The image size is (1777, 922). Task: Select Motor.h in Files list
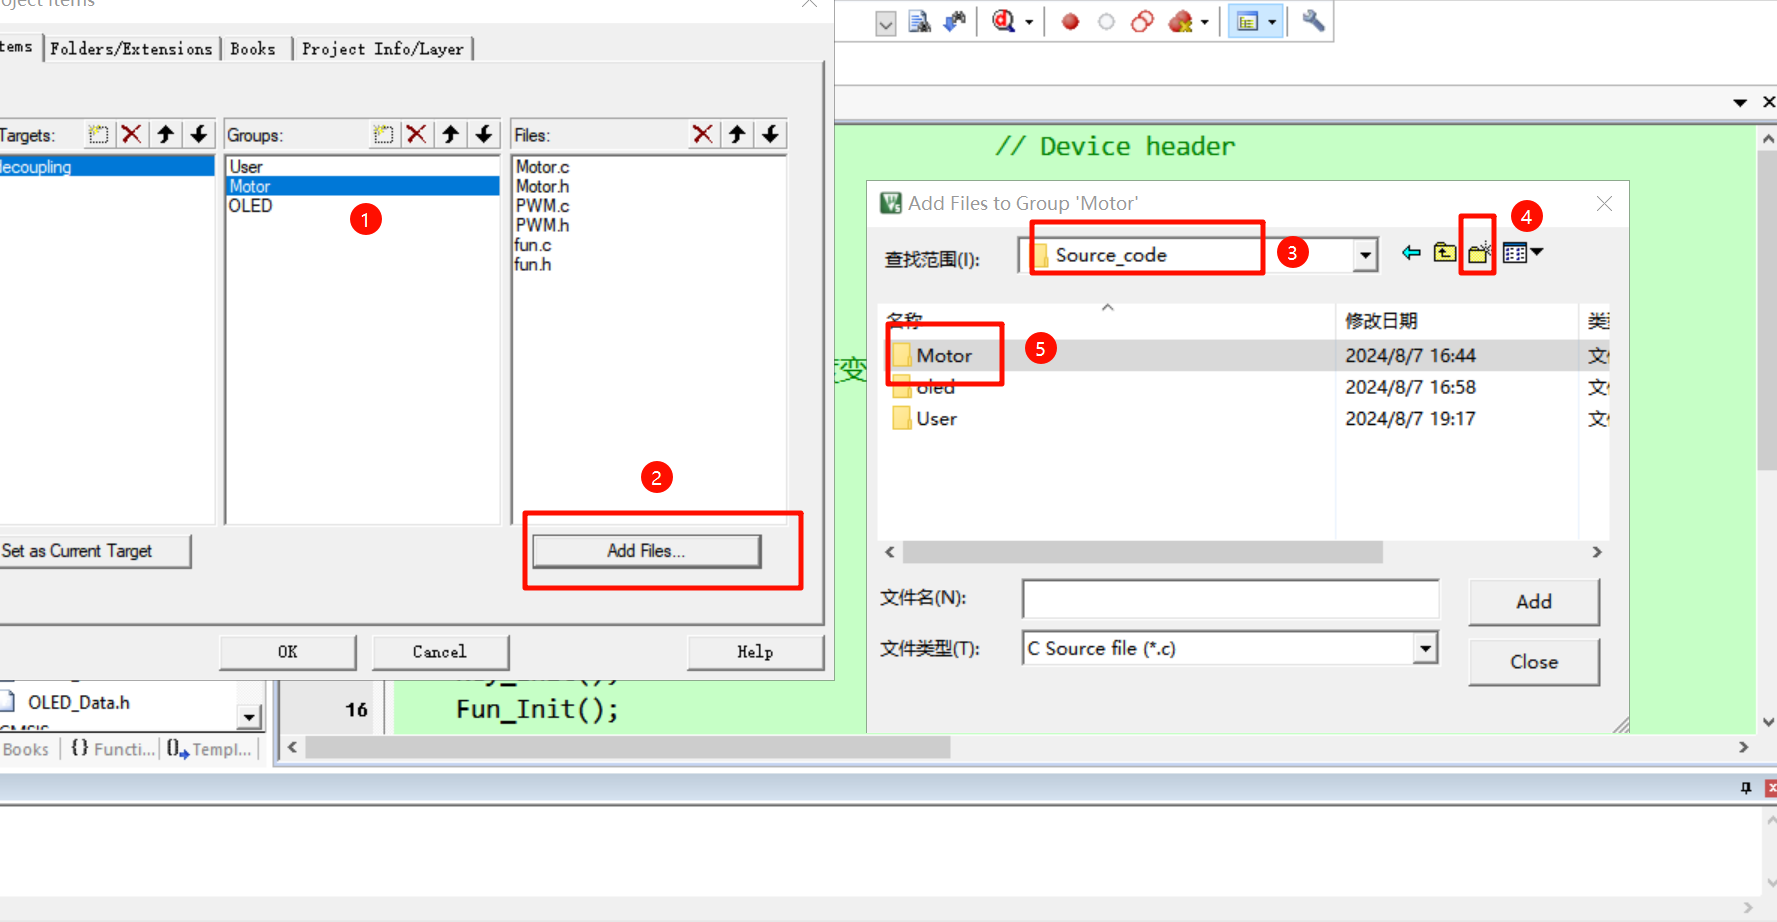click(x=542, y=186)
